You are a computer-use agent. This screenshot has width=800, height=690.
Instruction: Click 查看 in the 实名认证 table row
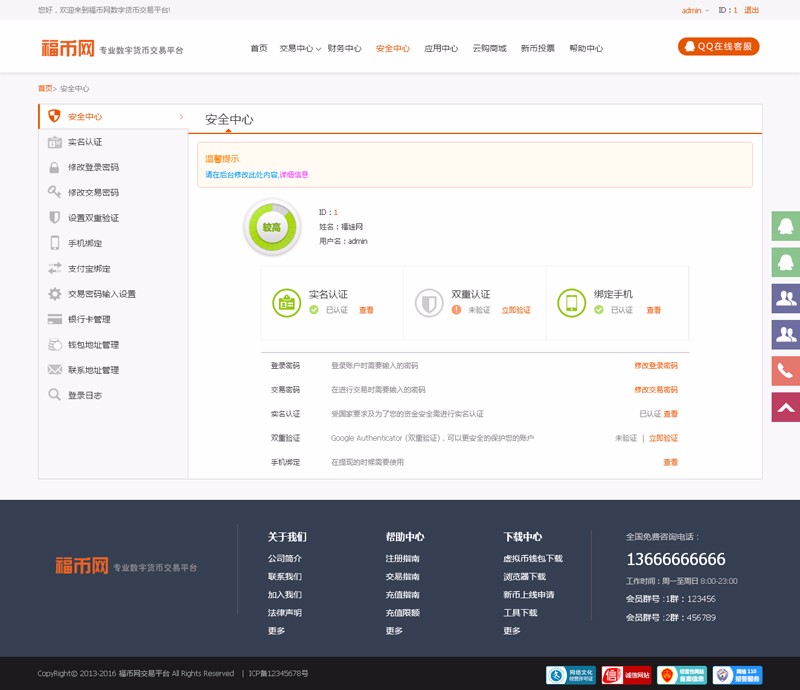pos(671,413)
